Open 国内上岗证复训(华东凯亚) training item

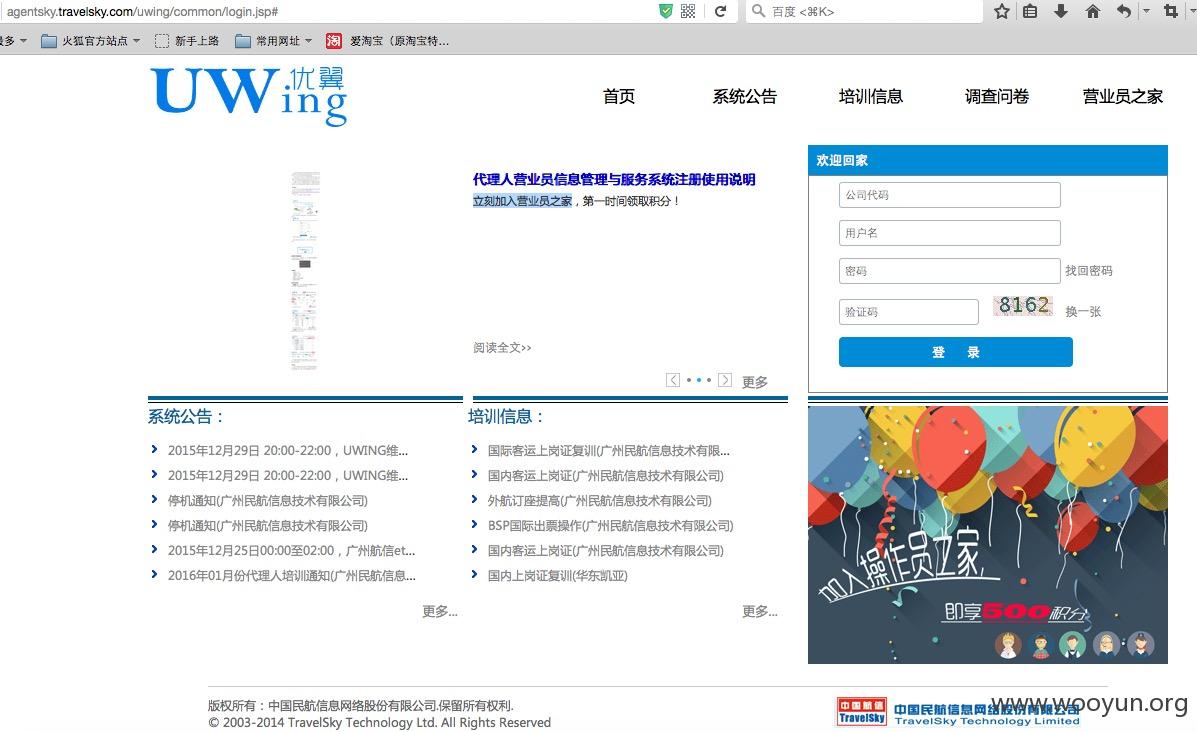coord(557,576)
